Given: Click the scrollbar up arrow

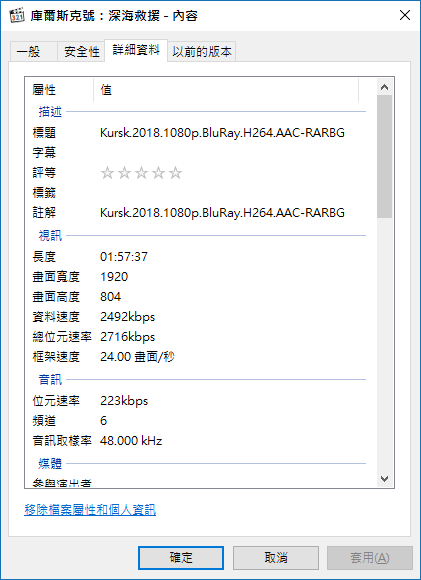Looking at the screenshot, I should click(385, 87).
